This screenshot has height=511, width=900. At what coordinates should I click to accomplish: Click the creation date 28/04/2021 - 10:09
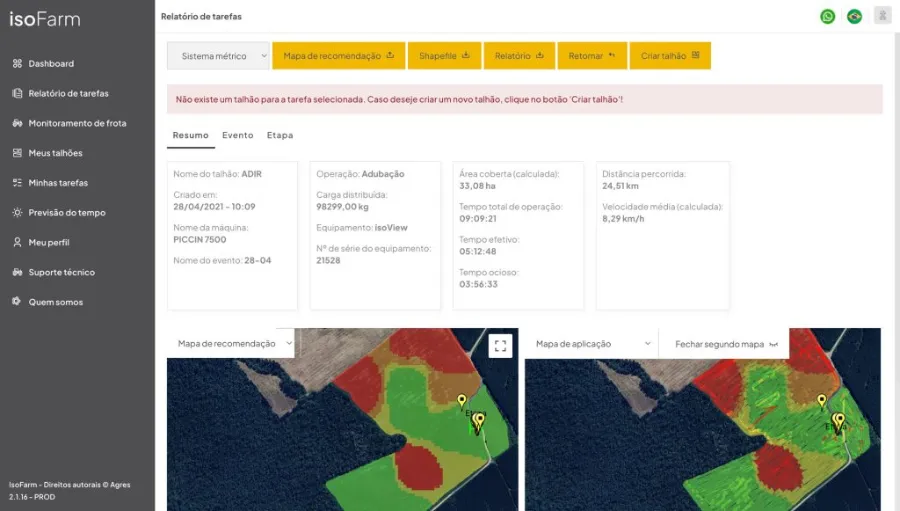click(214, 207)
